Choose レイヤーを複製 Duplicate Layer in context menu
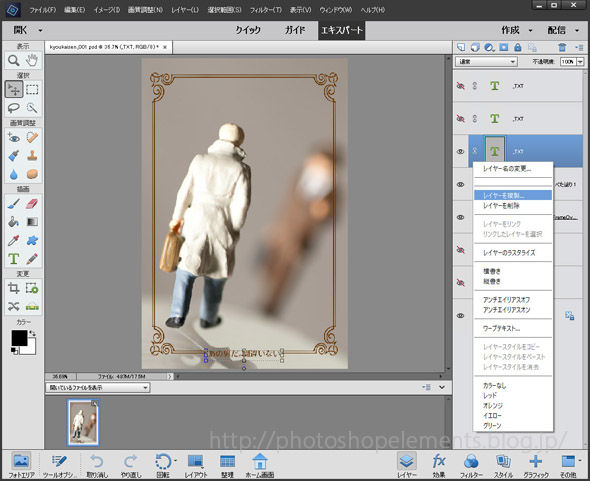Image resolution: width=590 pixels, height=481 pixels. pyautogui.click(x=512, y=195)
